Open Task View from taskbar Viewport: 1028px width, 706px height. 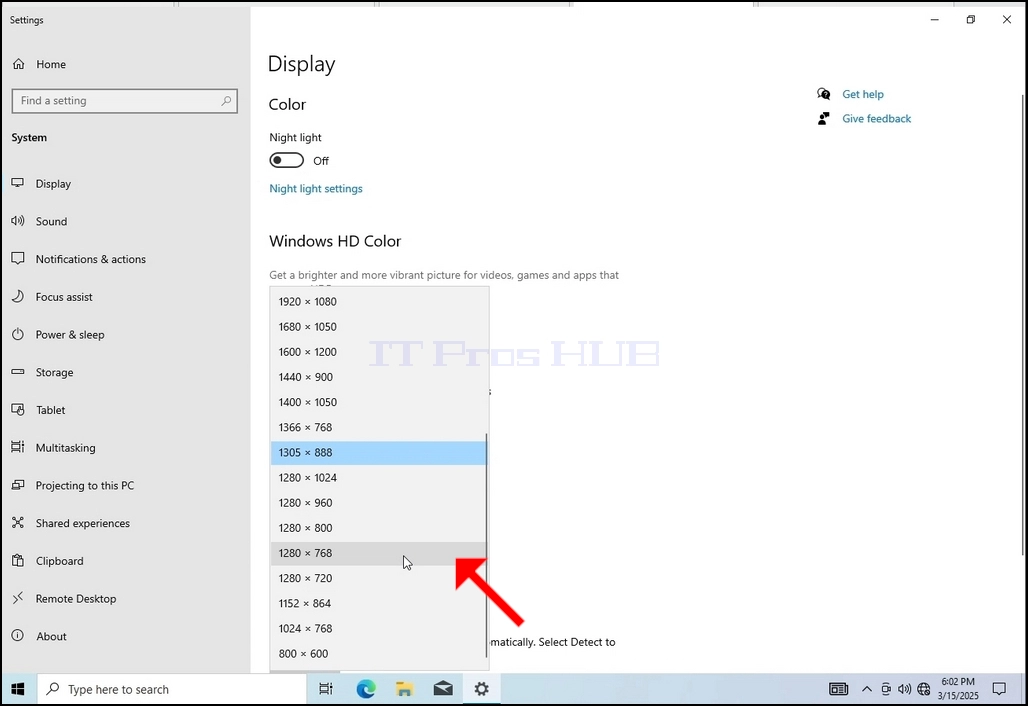tap(326, 689)
